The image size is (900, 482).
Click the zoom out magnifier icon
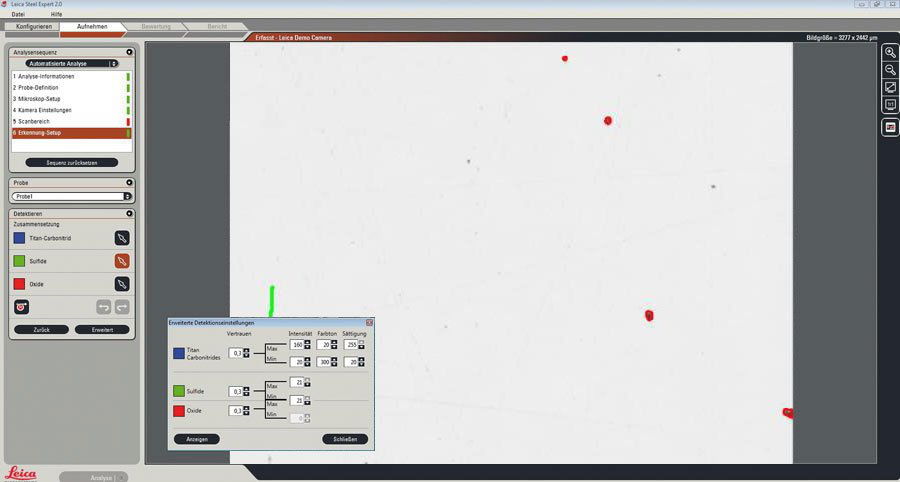[x=890, y=70]
